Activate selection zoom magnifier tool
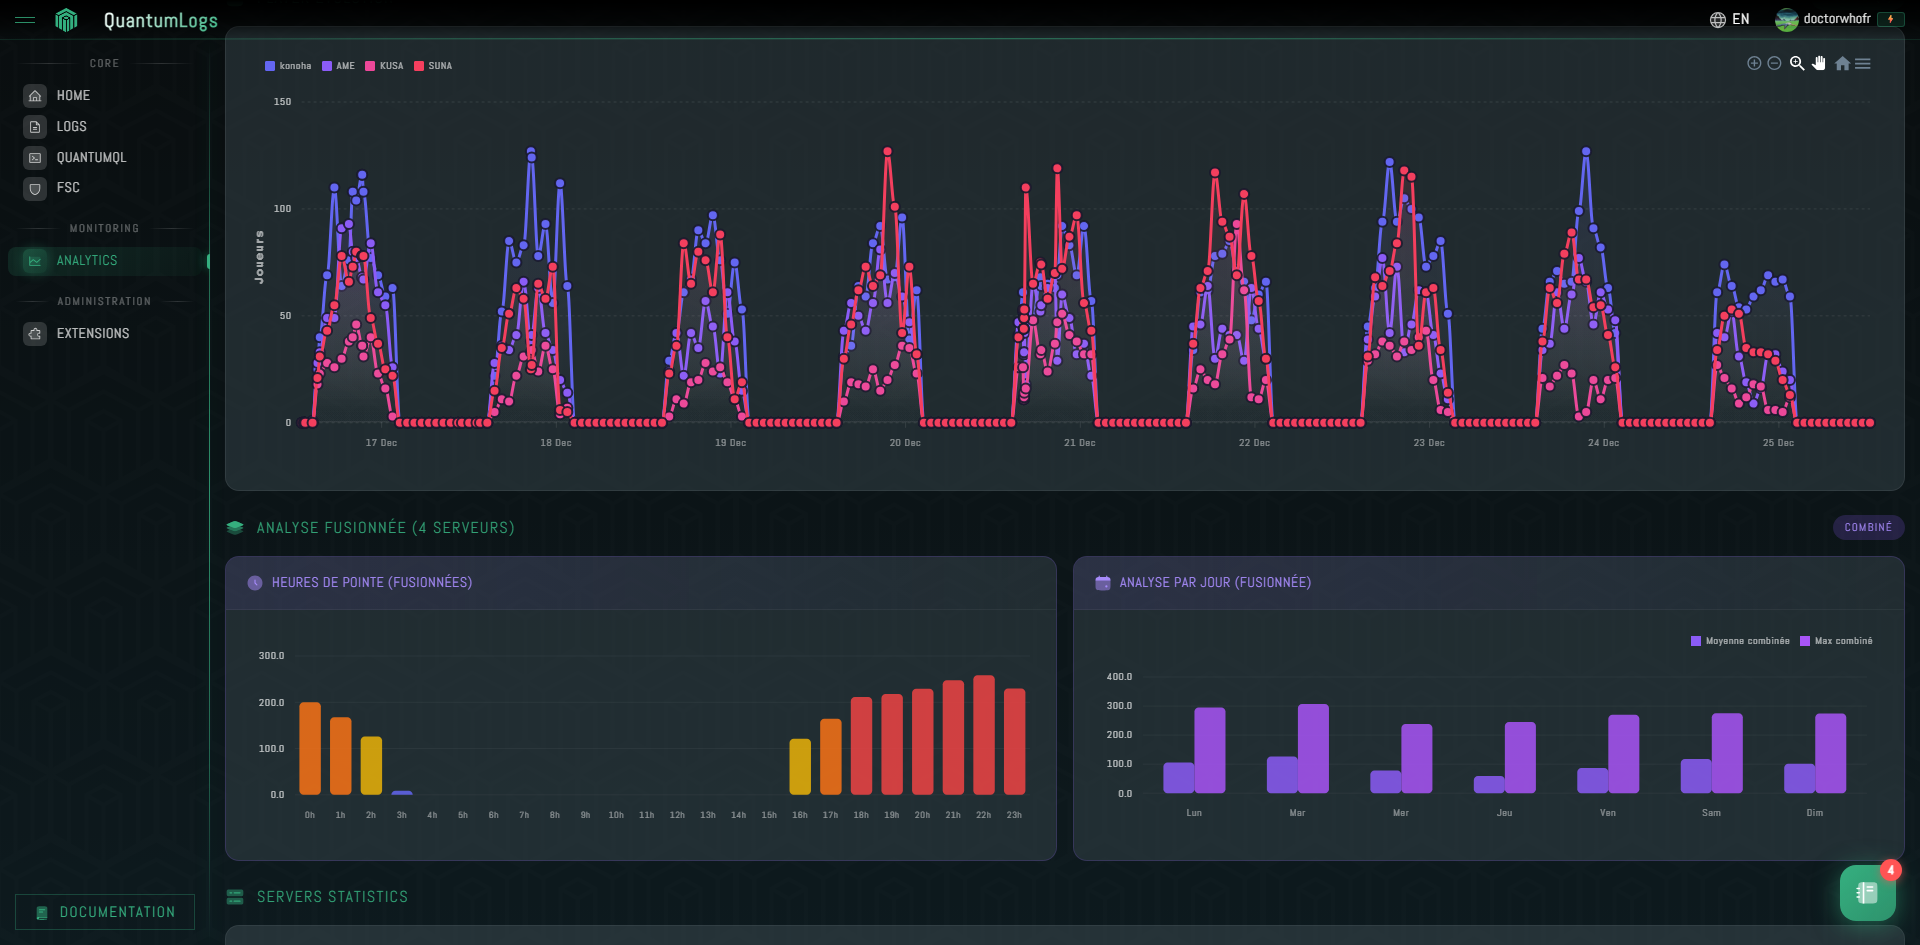Viewport: 1920px width, 945px height. click(x=1797, y=63)
